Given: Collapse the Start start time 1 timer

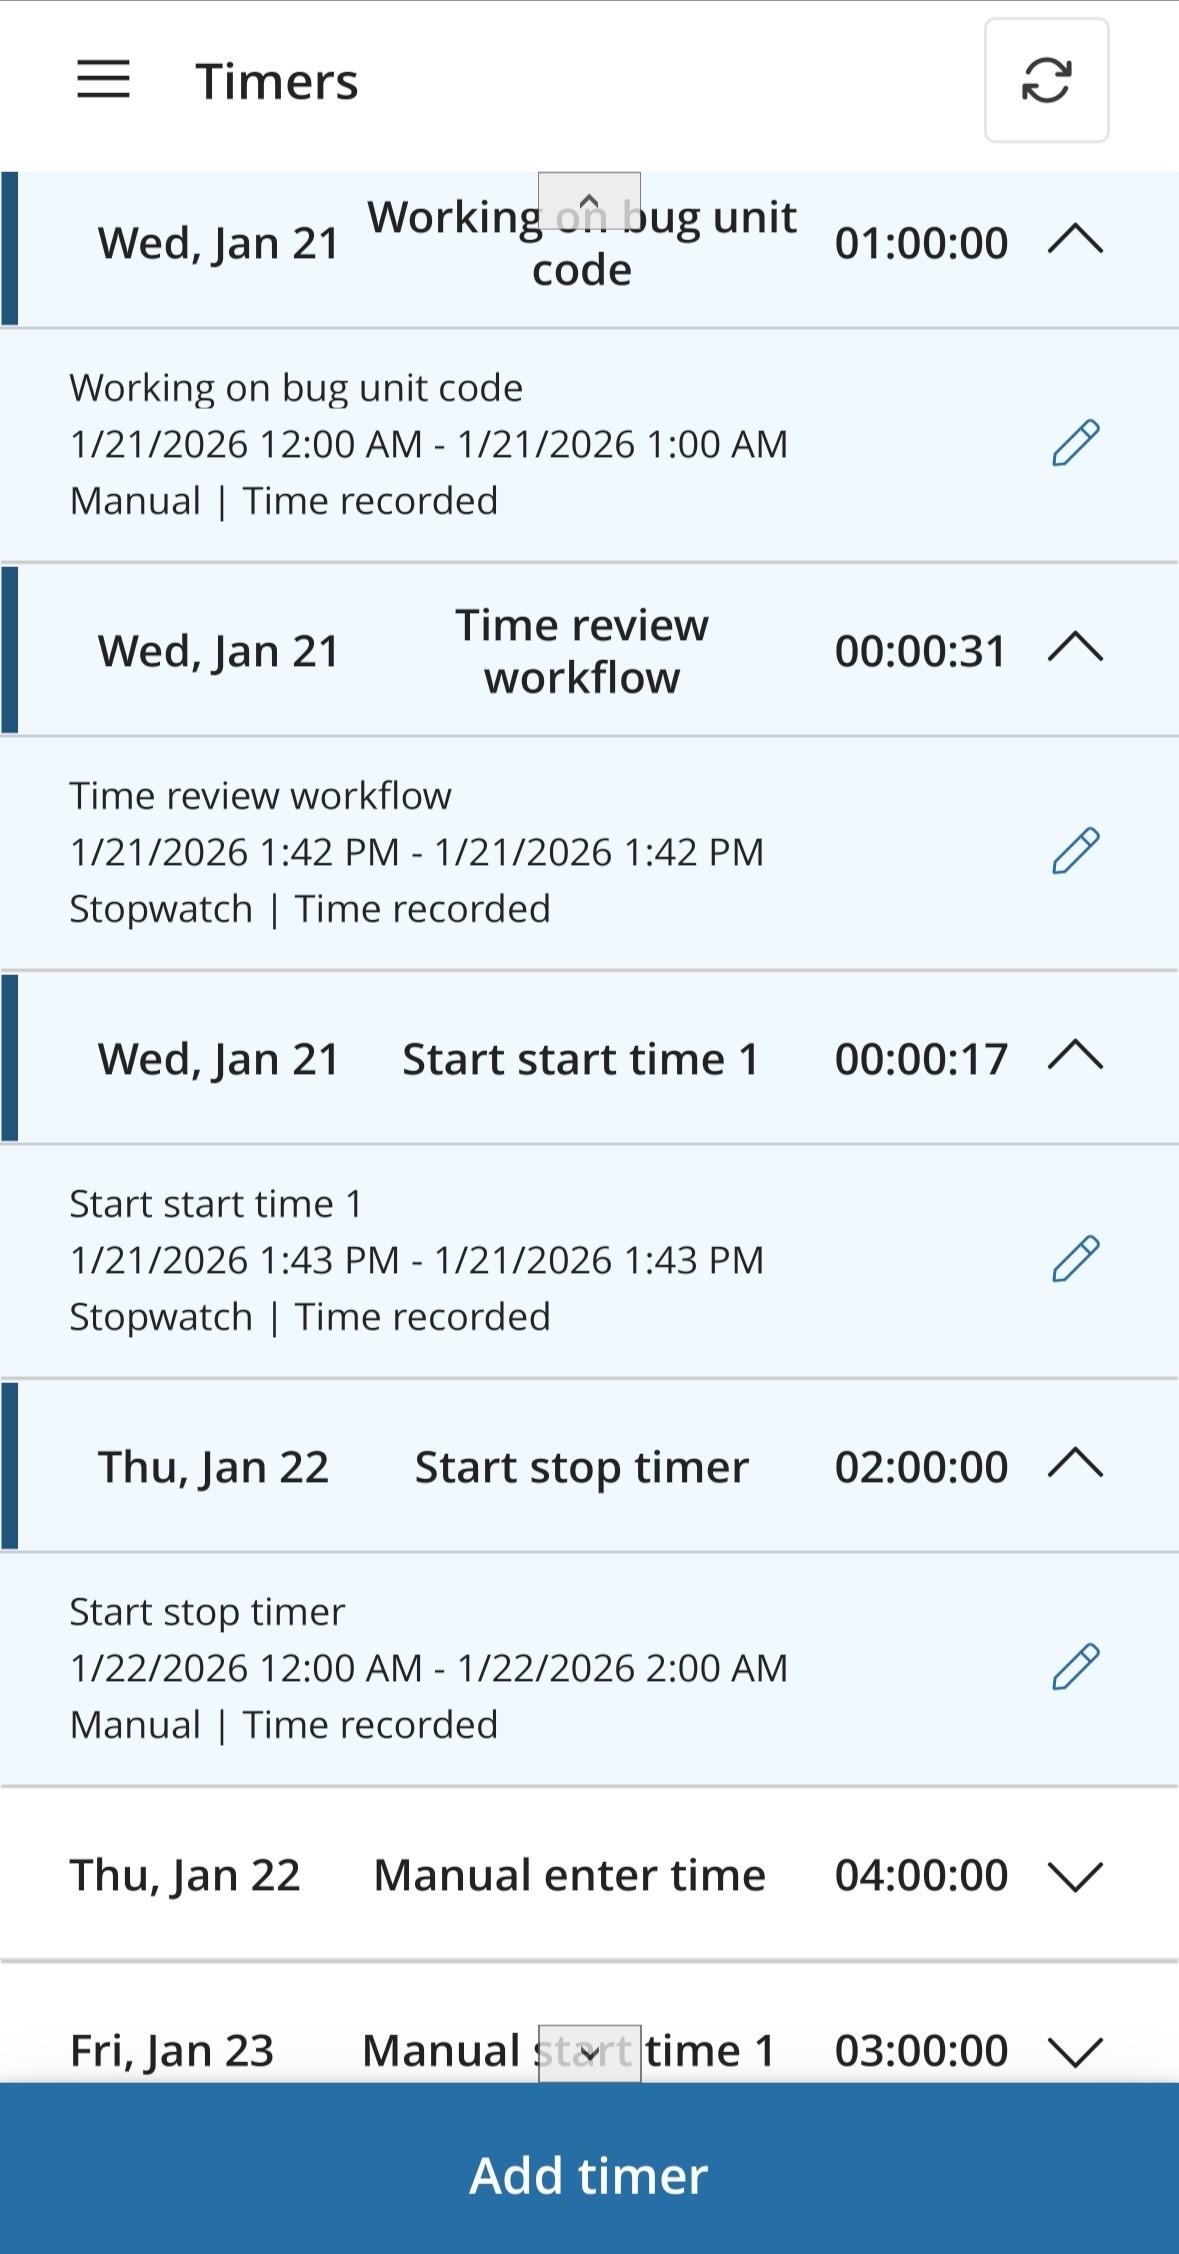Looking at the screenshot, I should tap(1075, 1057).
